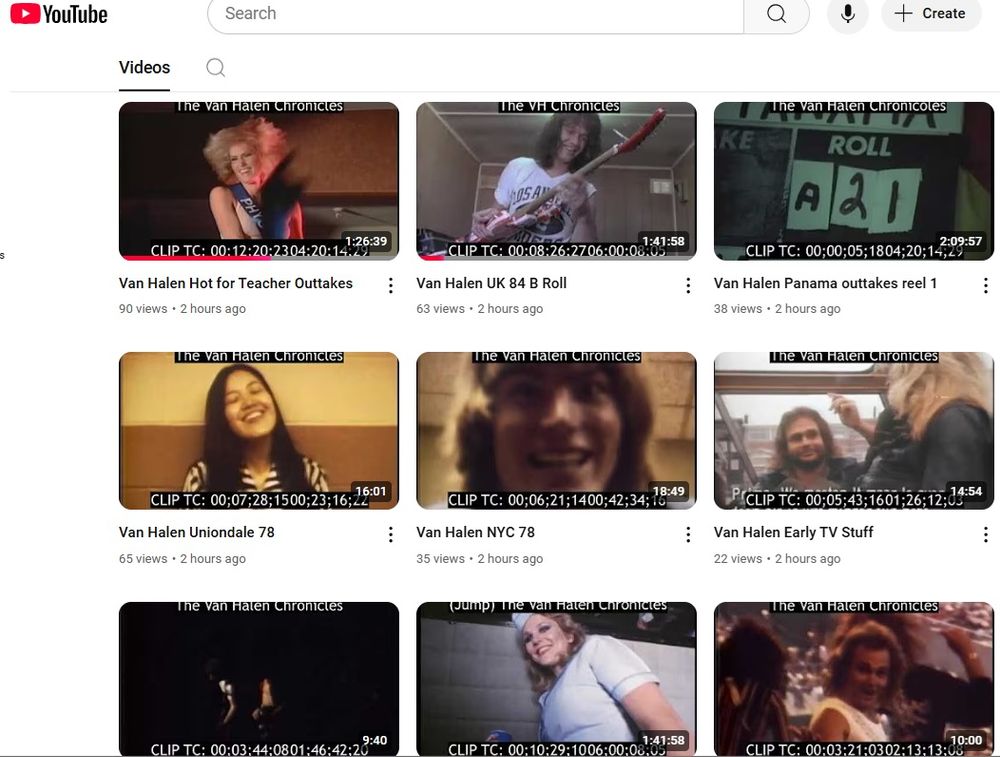
Task: Click '35 views • 2 hours ago' text
Action: [480, 559]
